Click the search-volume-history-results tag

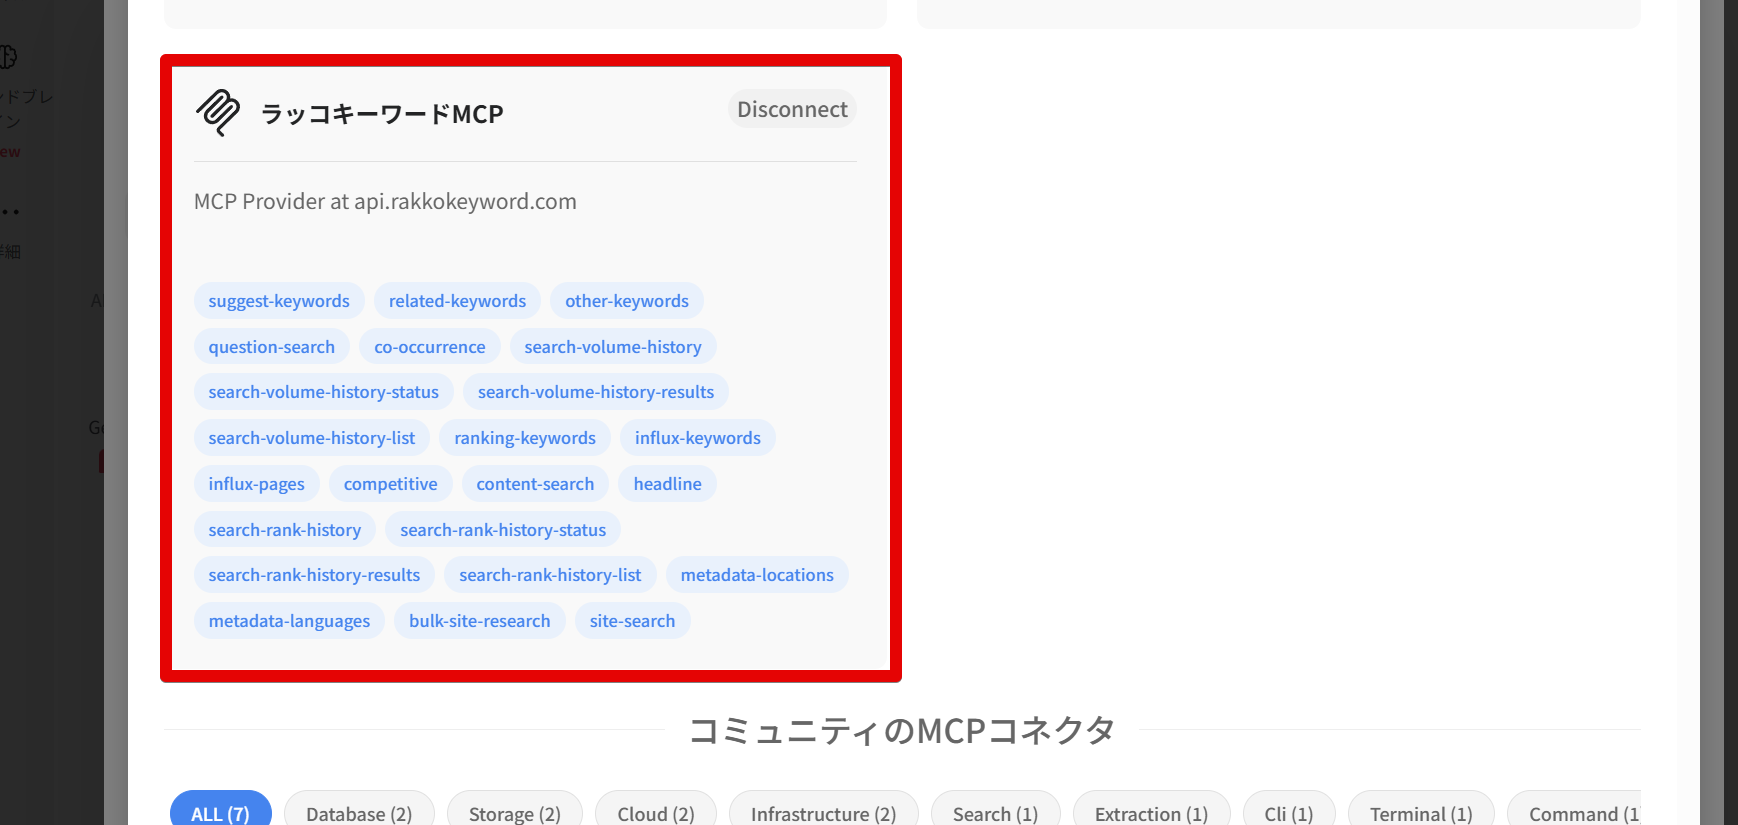(x=596, y=392)
